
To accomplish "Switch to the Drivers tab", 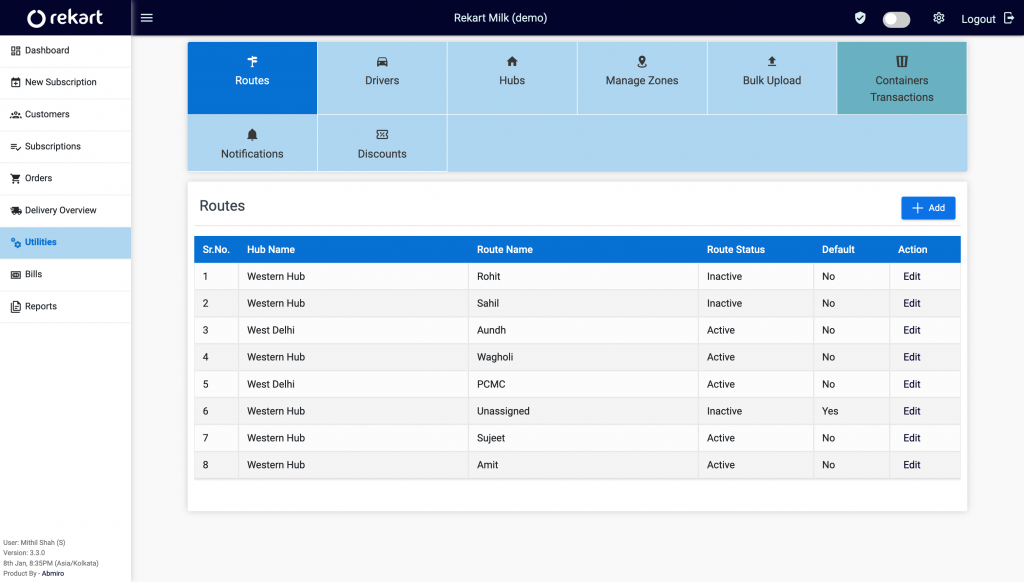I will (382, 78).
